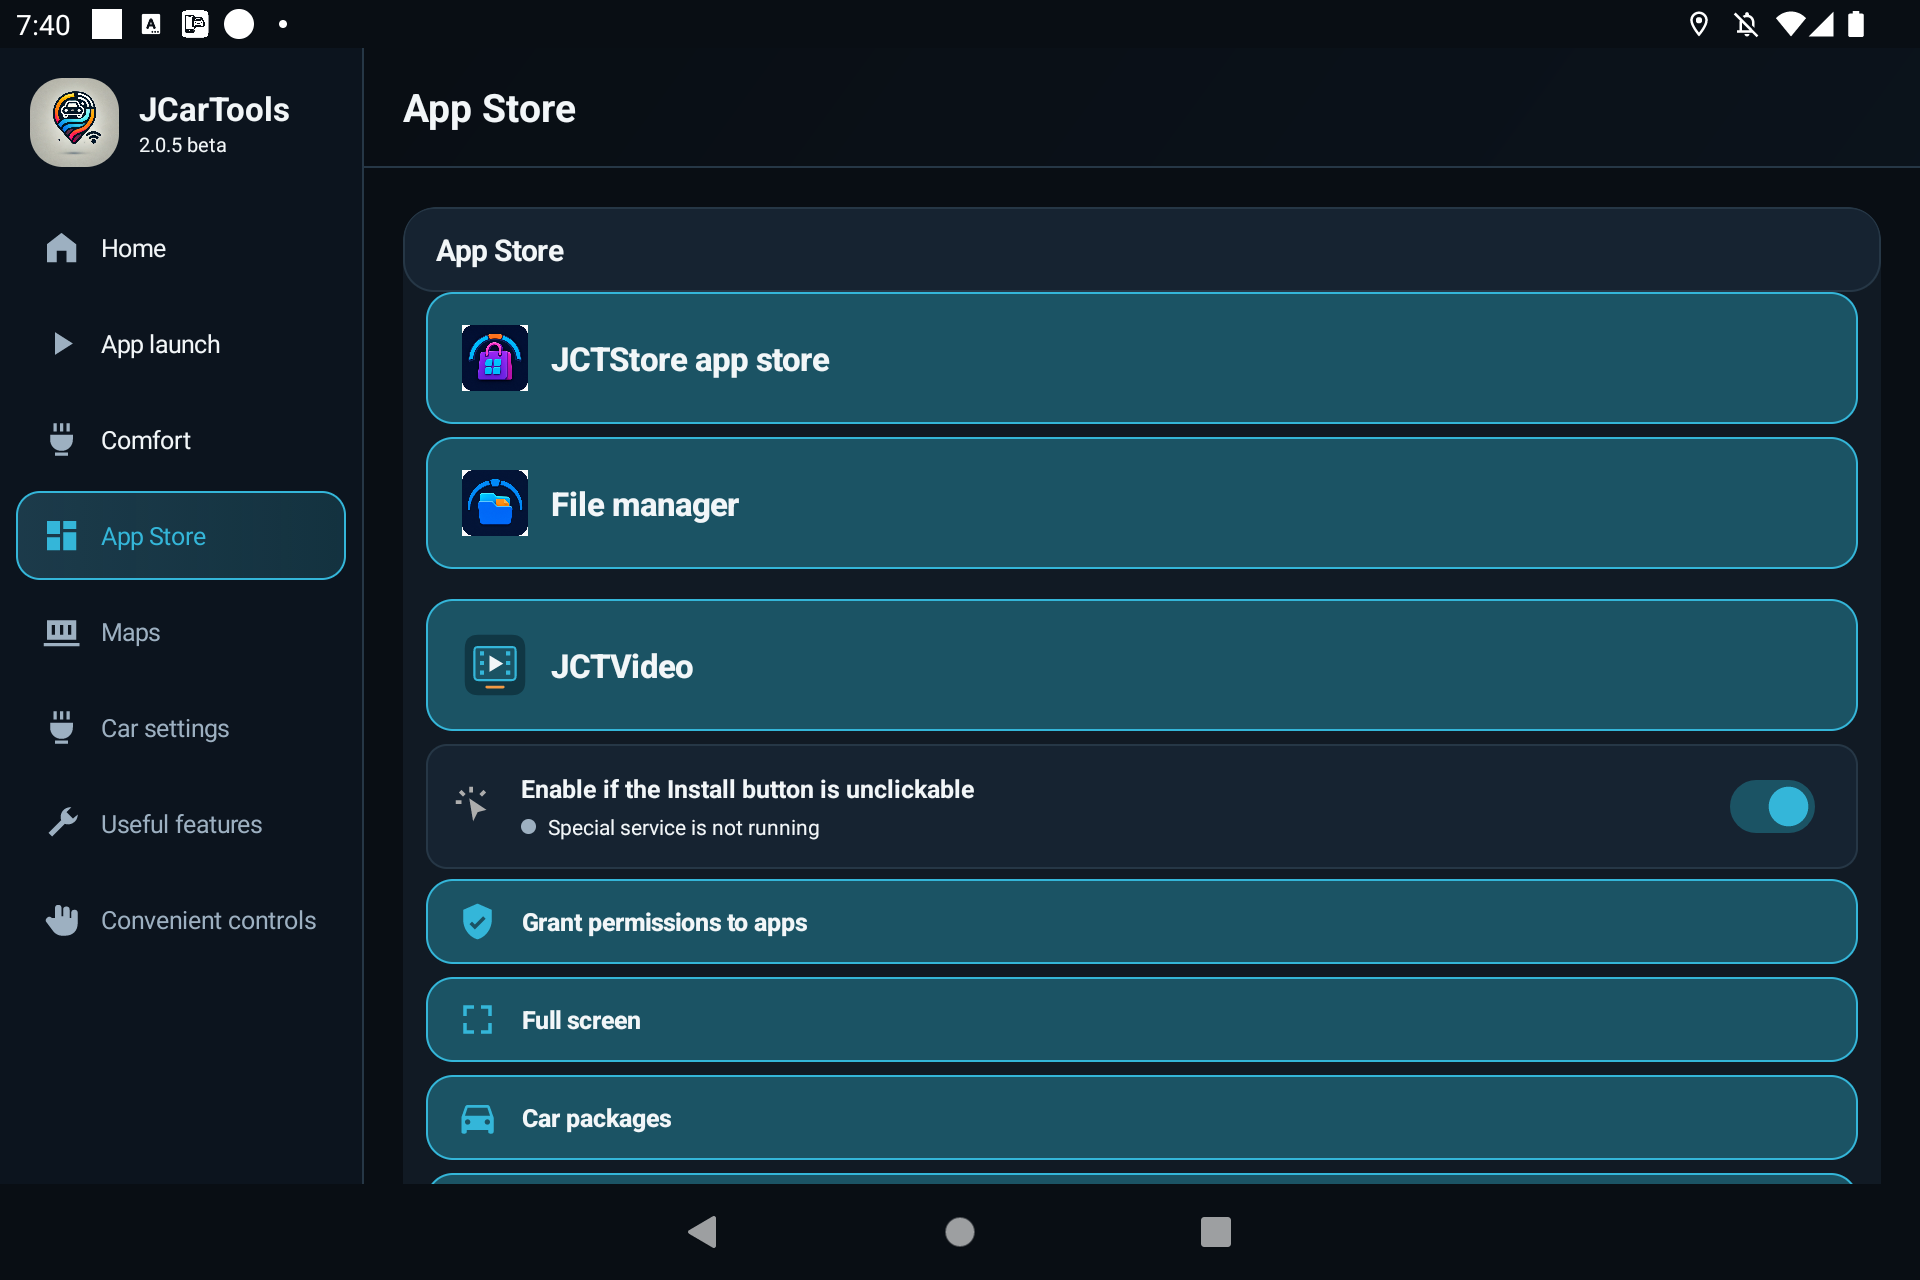
Task: Open Convenient controls section
Action: coord(181,920)
